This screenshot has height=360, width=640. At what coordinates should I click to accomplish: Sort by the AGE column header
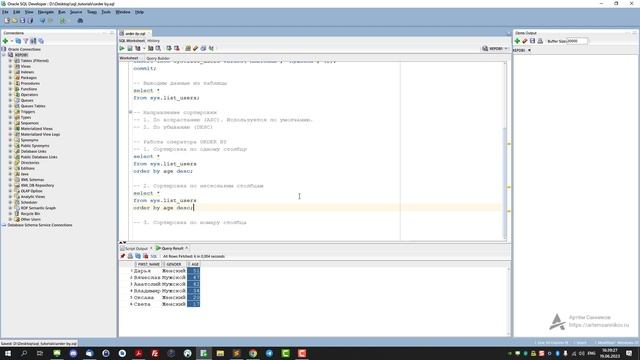click(194, 264)
